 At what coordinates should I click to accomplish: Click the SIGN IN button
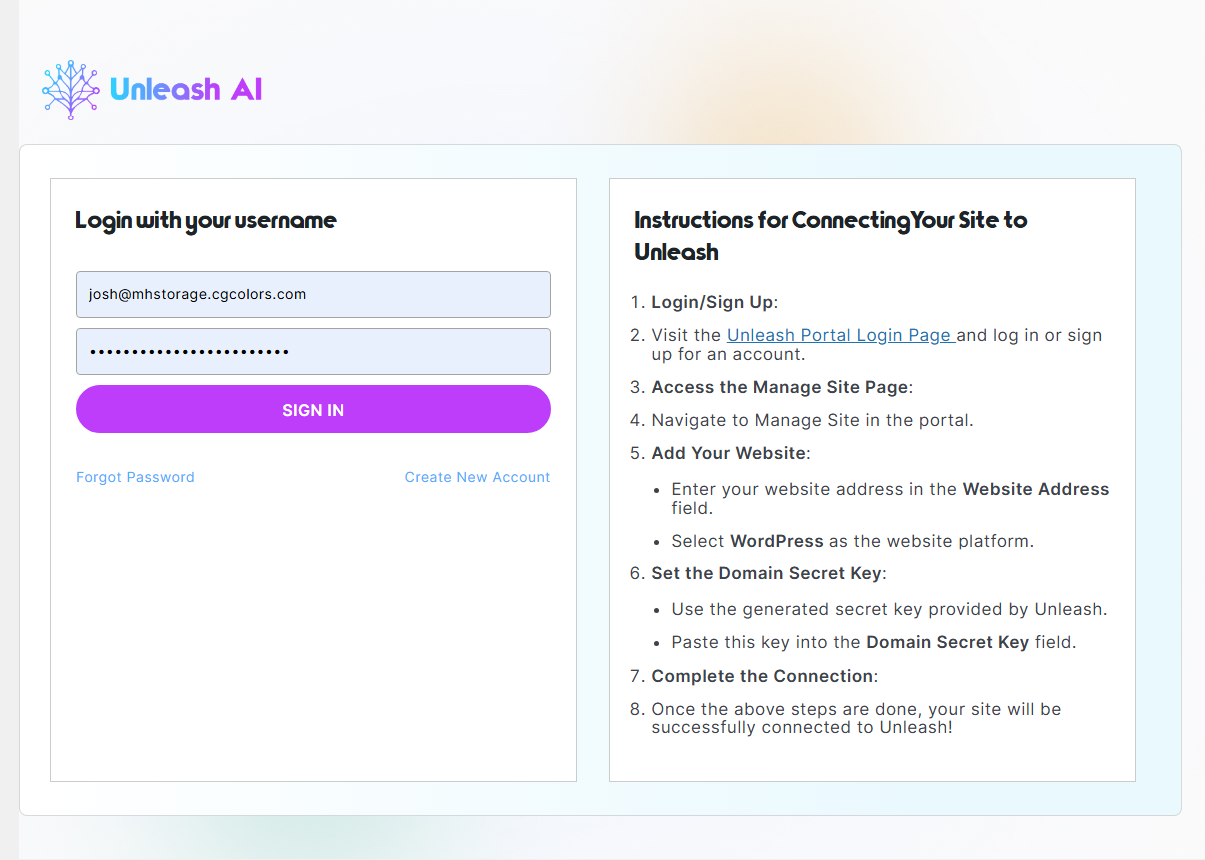(313, 409)
